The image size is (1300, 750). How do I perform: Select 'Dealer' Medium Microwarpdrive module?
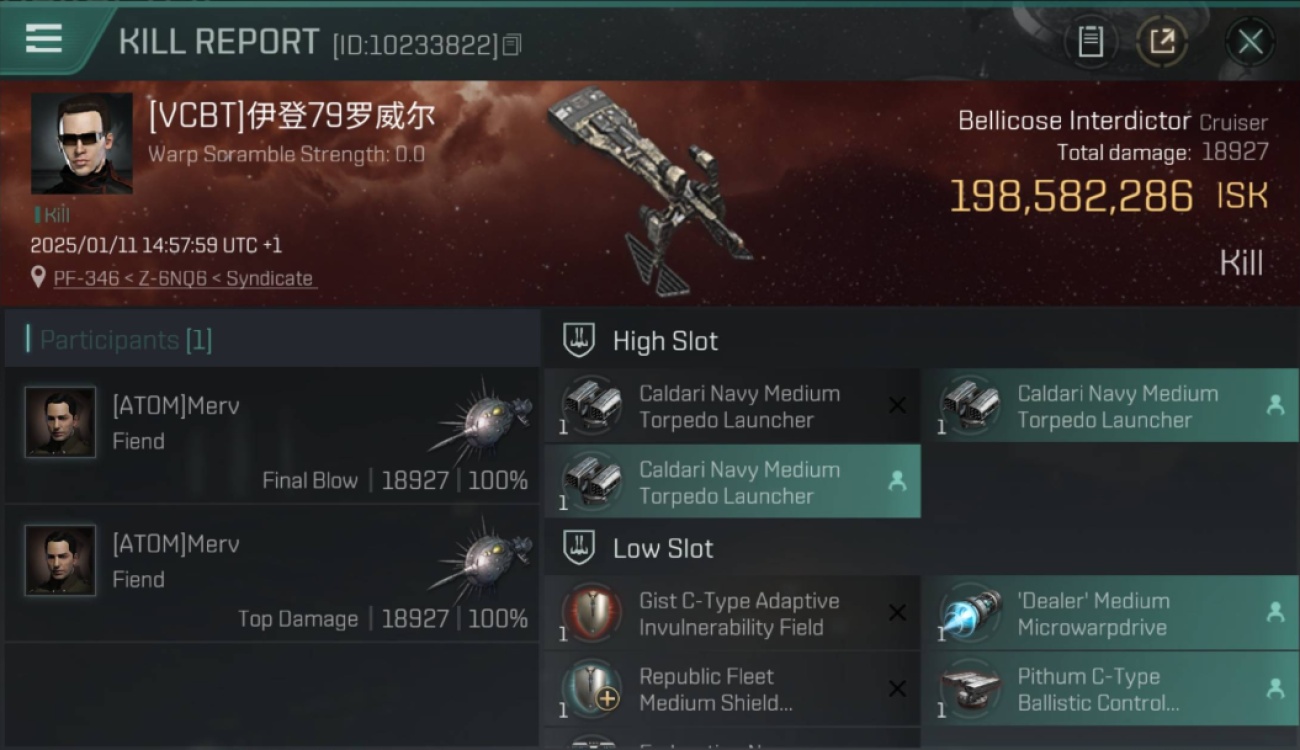(x=1110, y=613)
